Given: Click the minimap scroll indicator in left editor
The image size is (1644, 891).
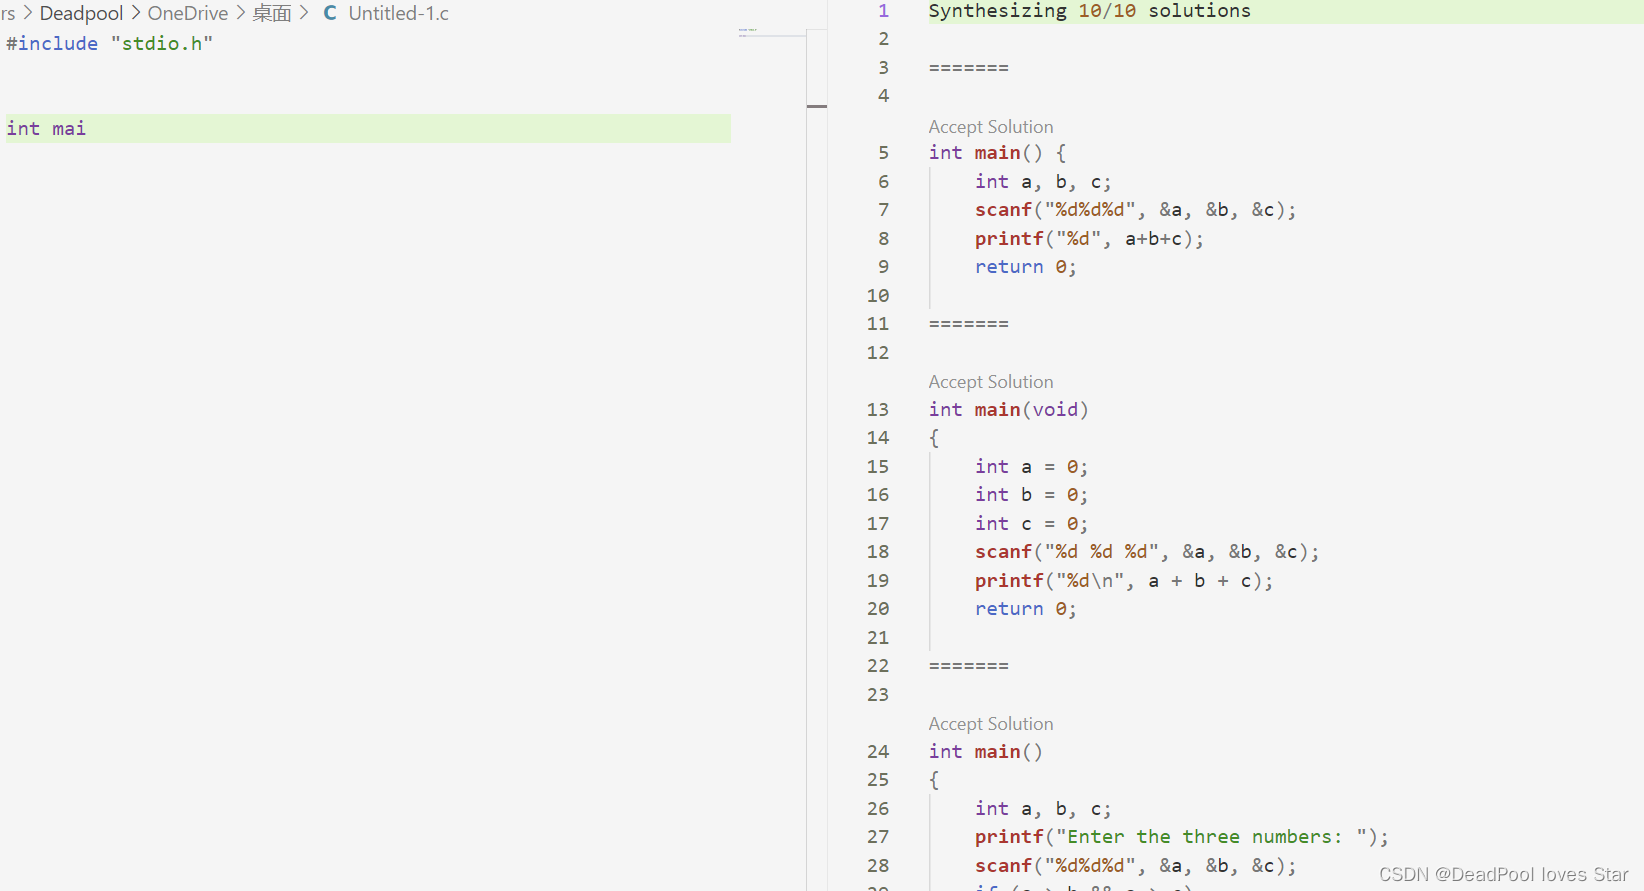Looking at the screenshot, I should pyautogui.click(x=817, y=106).
